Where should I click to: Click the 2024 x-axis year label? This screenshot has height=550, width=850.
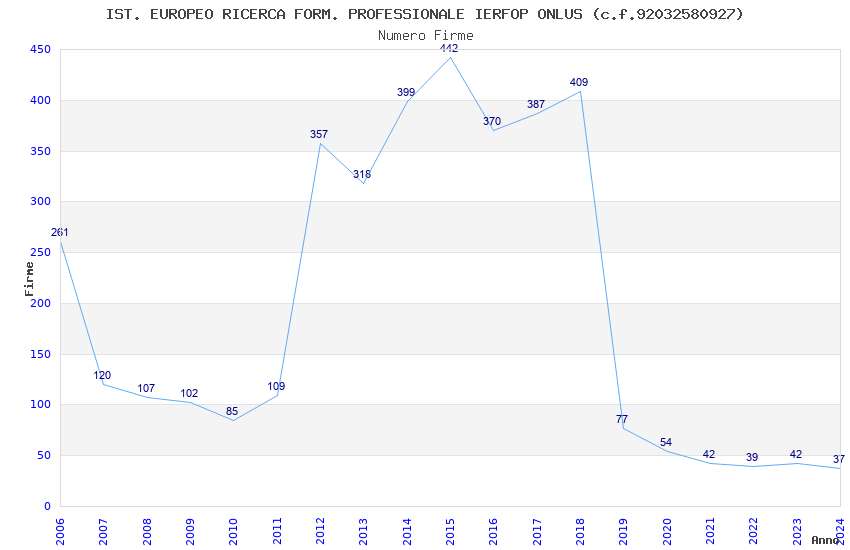click(840, 532)
